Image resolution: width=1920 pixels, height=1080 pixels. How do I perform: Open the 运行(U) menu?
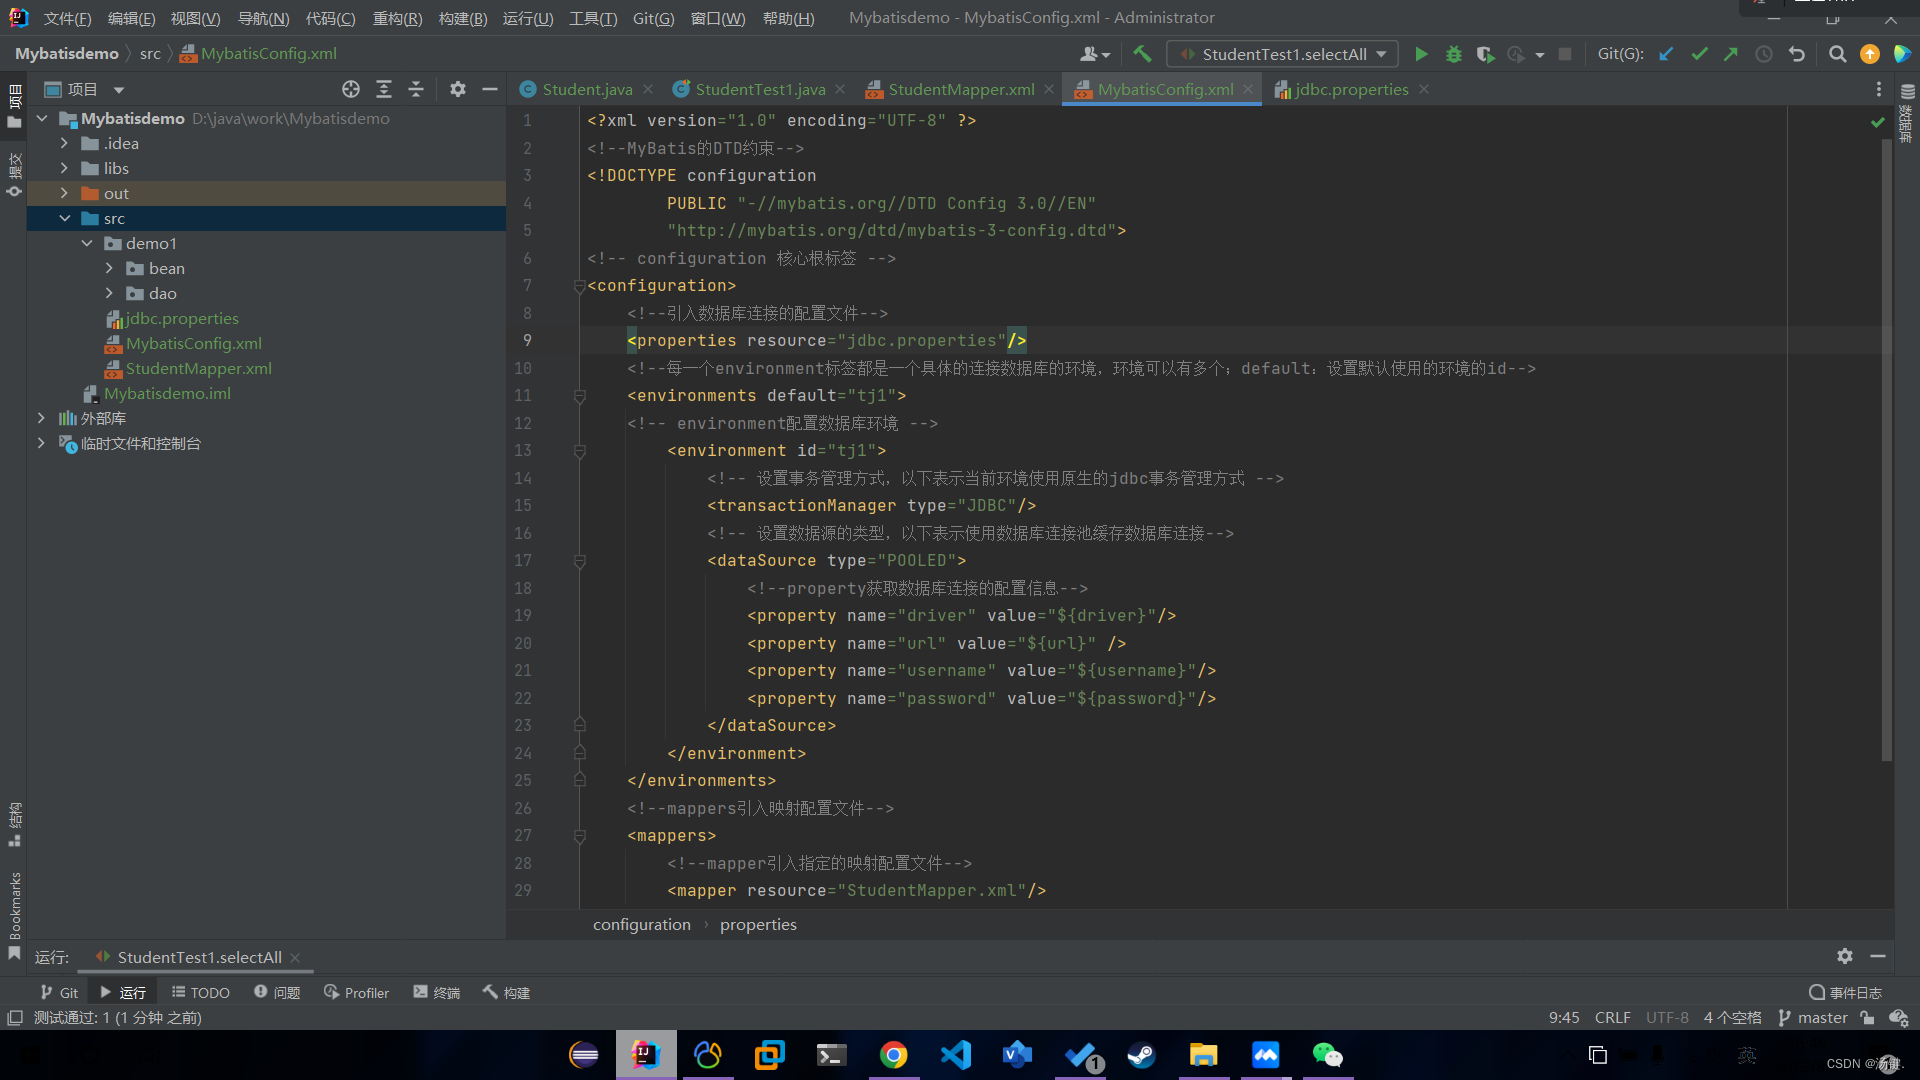pos(527,18)
